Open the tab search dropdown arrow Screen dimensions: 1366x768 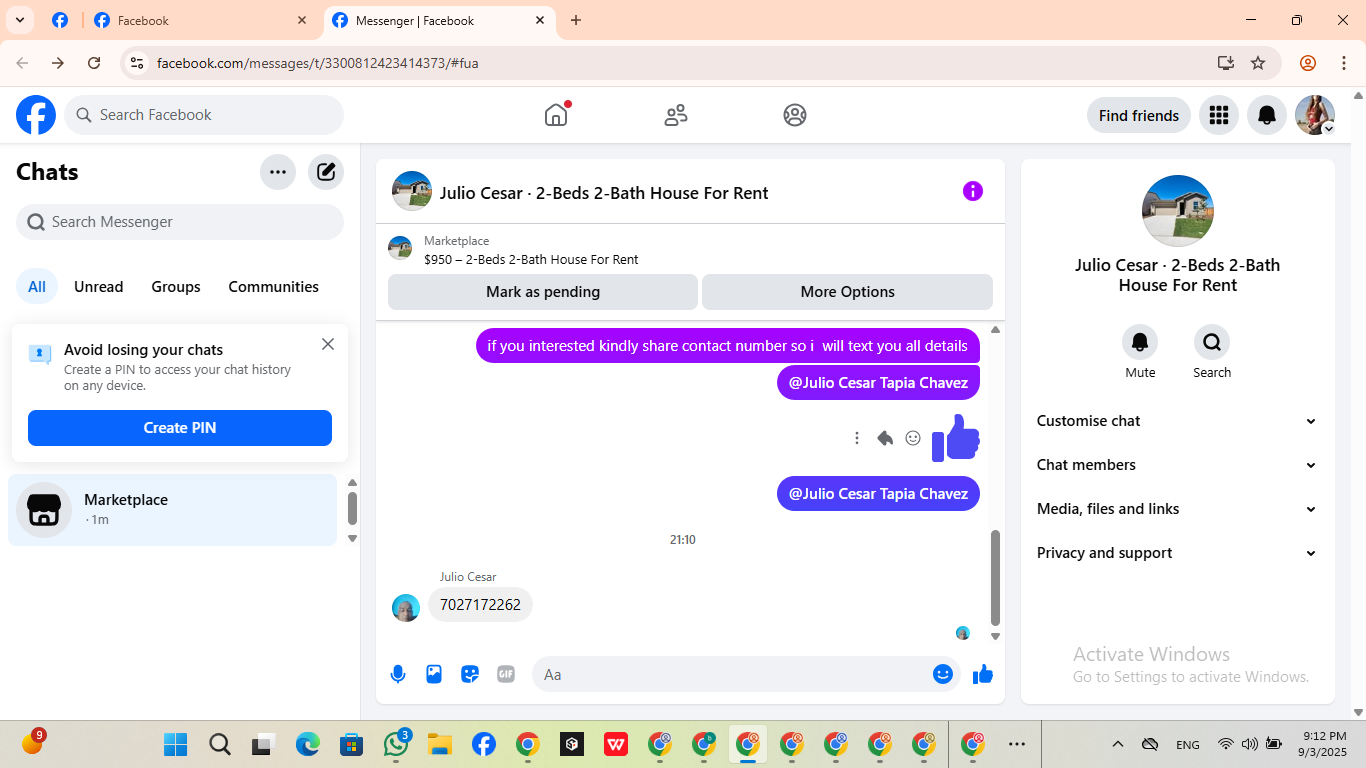[x=19, y=20]
